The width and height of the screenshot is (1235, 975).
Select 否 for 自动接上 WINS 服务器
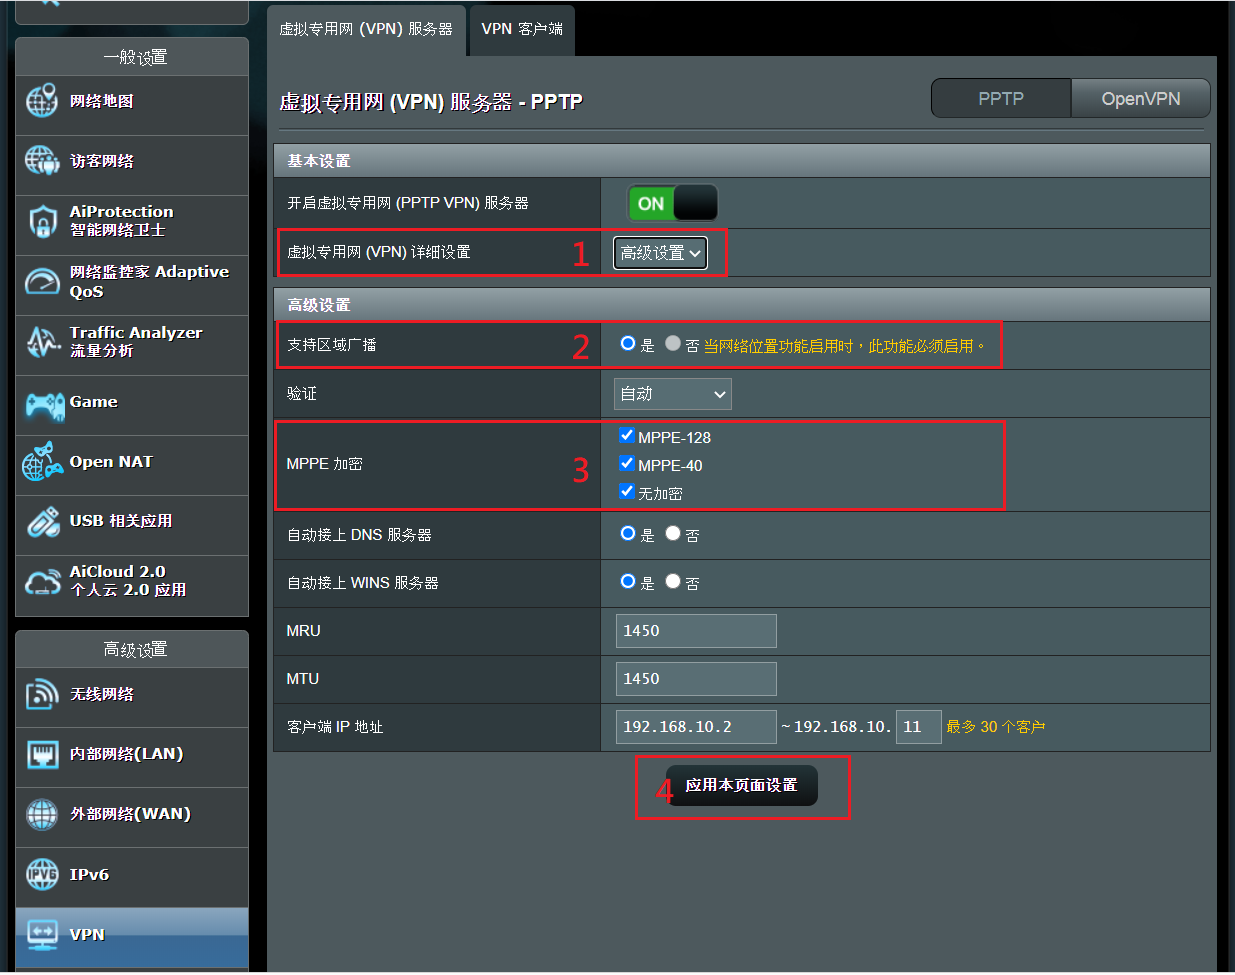673,581
